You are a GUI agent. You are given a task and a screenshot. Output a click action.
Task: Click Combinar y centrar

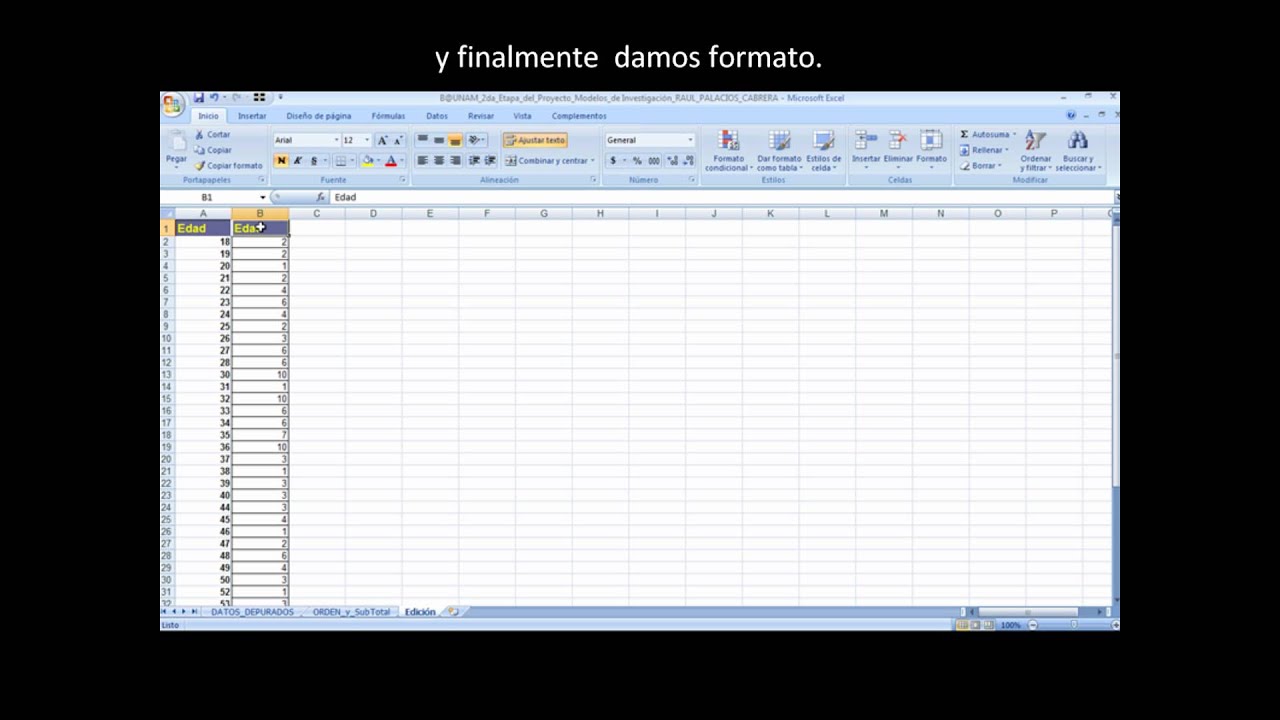[549, 161]
